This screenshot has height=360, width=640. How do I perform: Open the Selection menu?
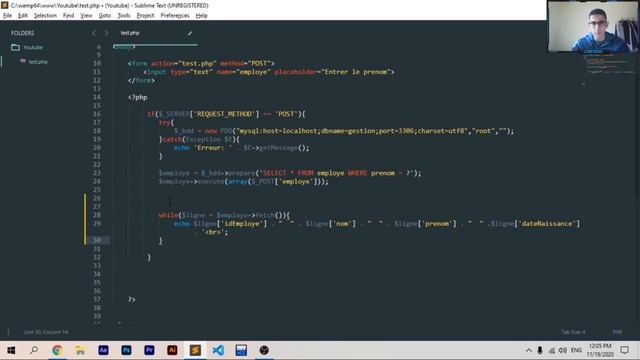pos(45,16)
